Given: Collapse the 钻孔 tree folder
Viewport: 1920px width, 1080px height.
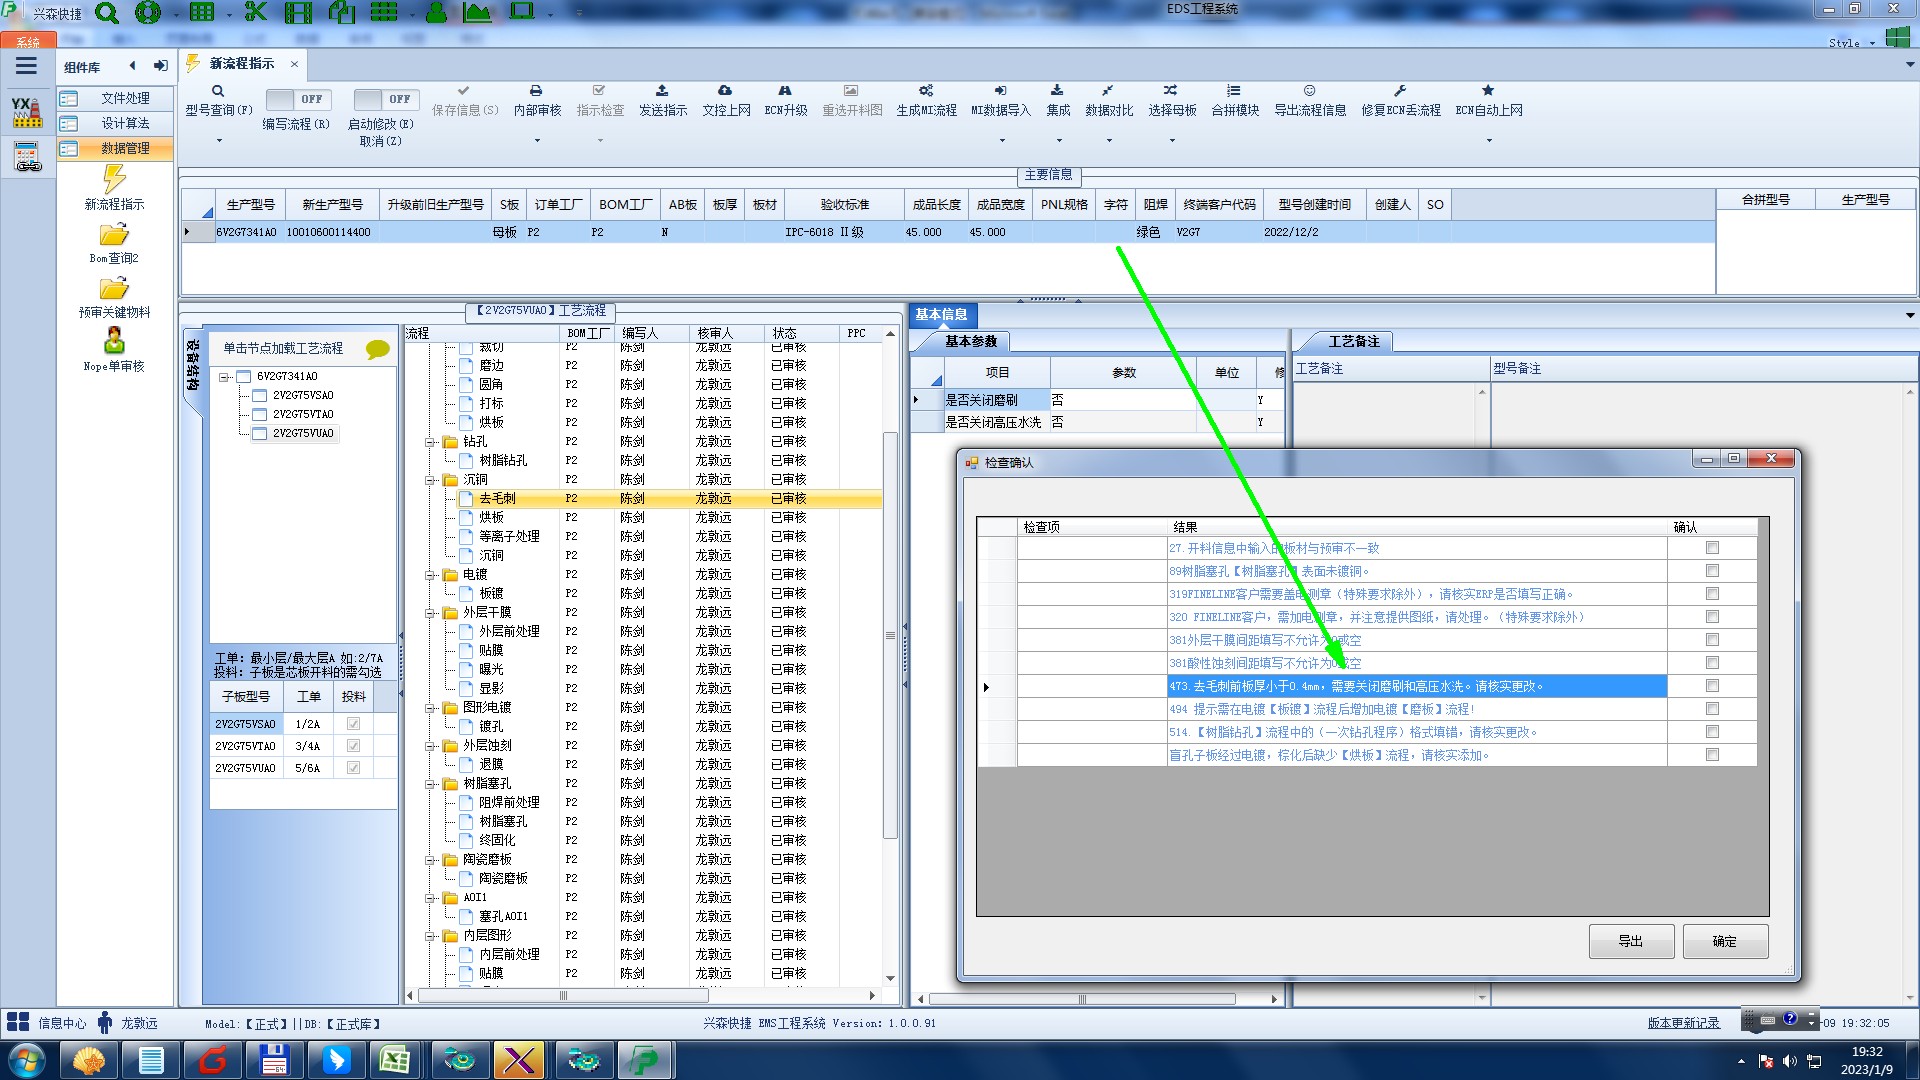Looking at the screenshot, I should tap(431, 442).
